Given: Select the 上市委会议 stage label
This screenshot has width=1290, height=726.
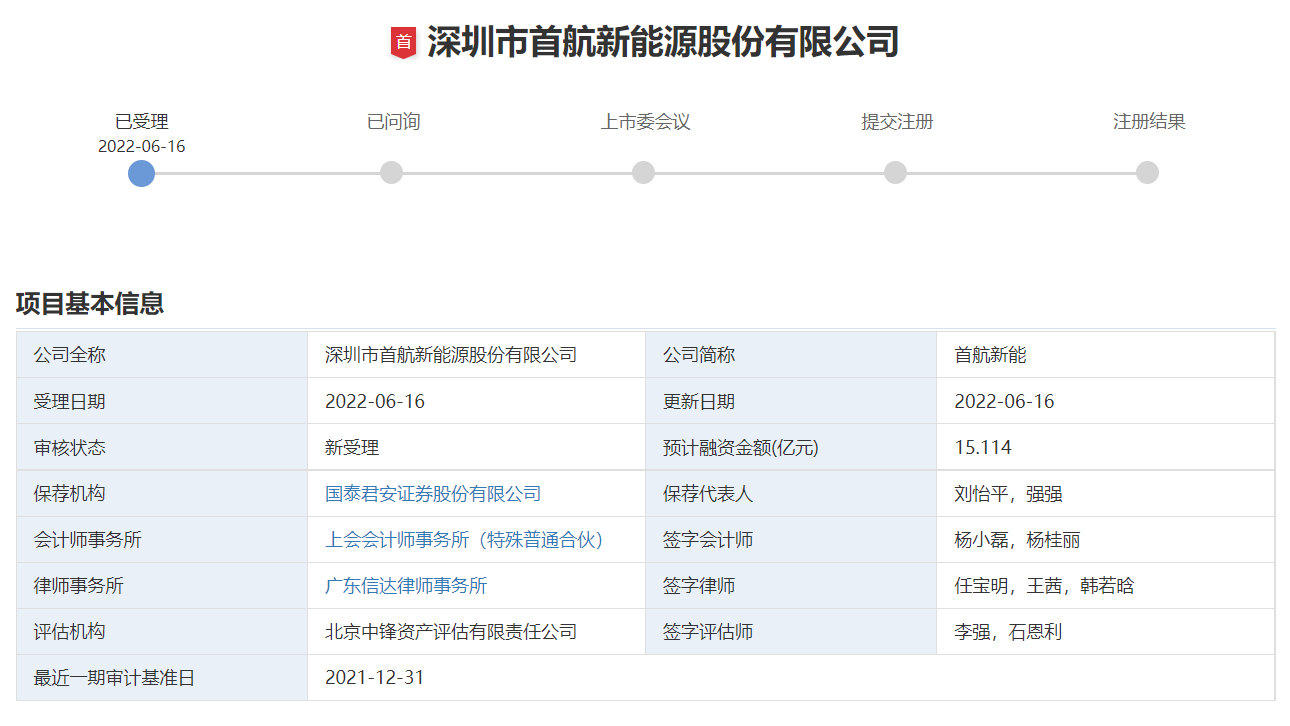Looking at the screenshot, I should click(643, 120).
